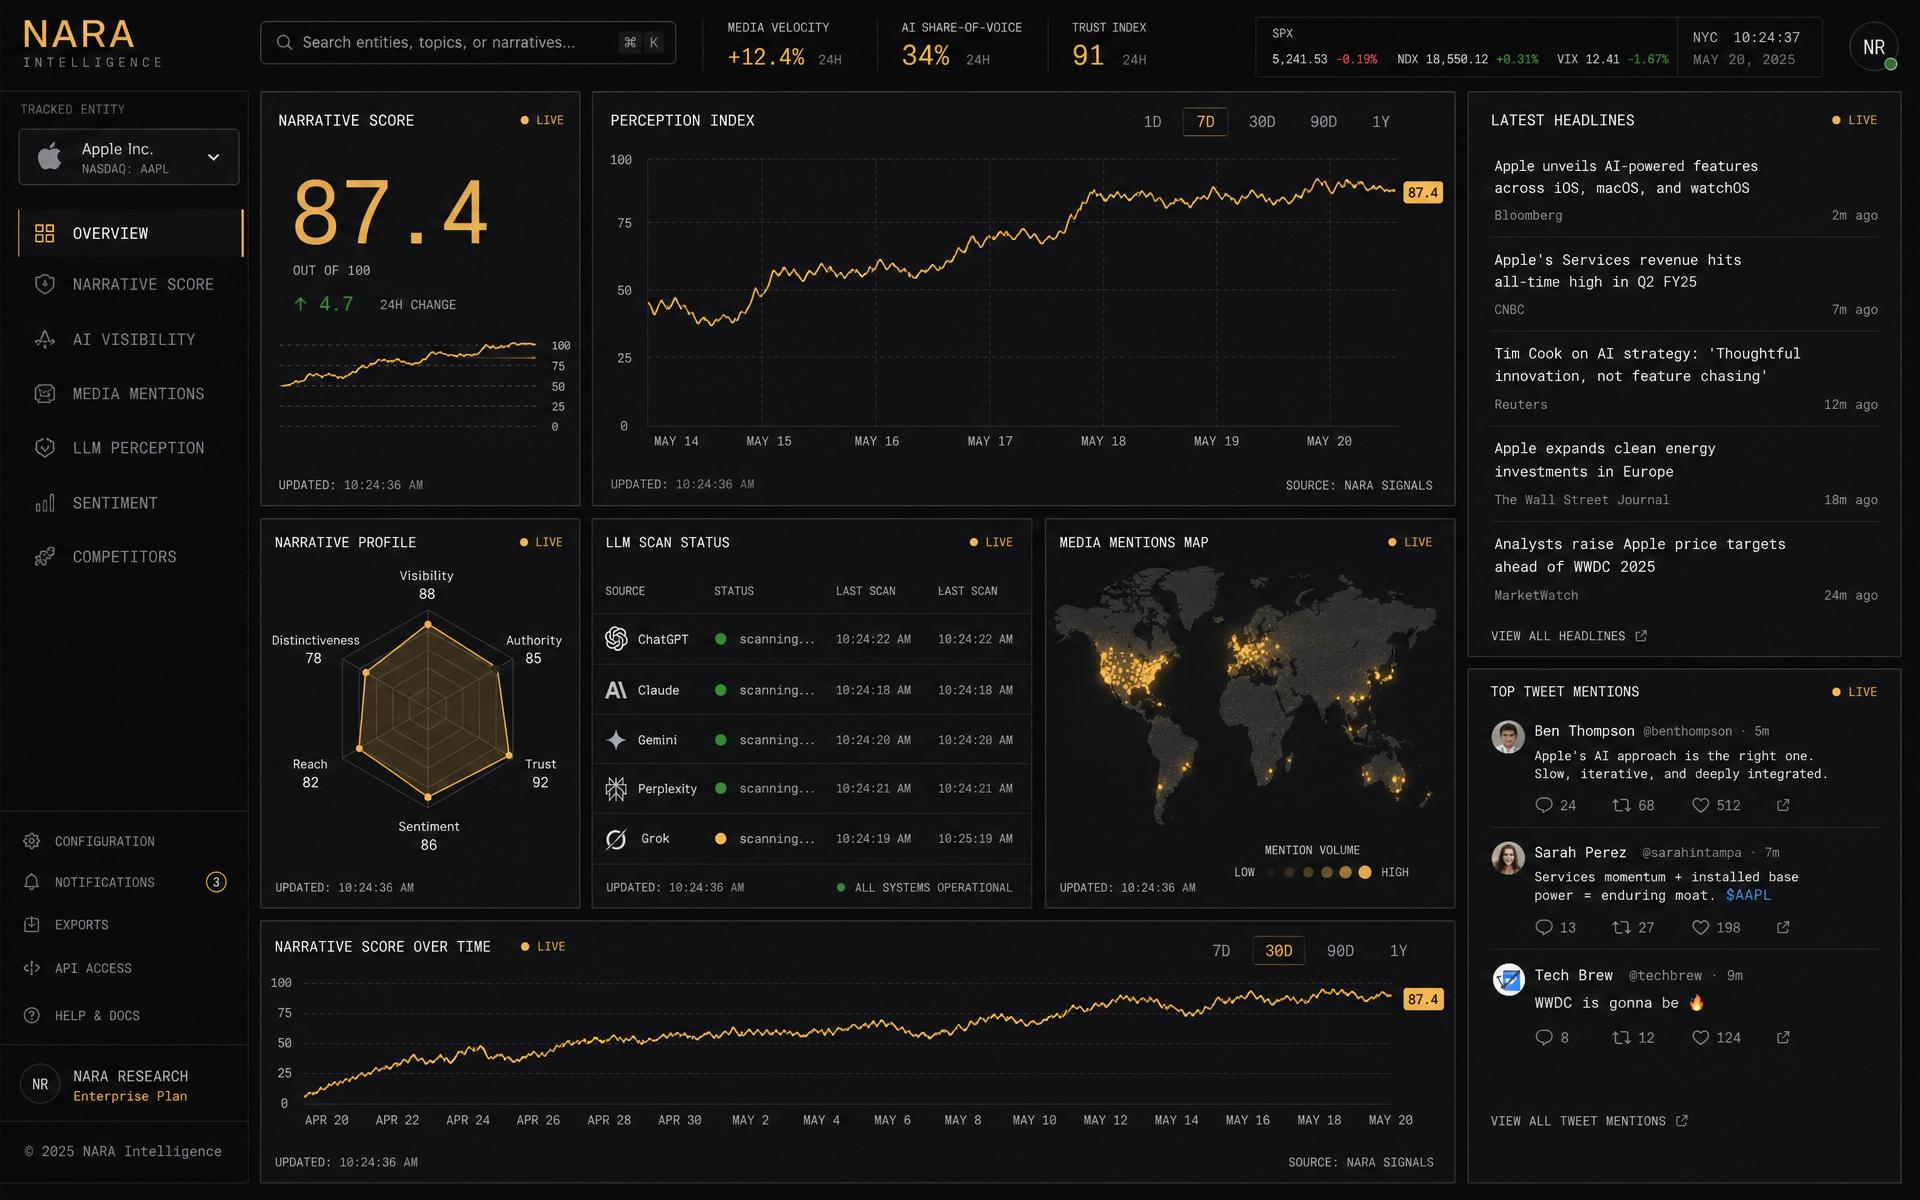Retweet Ben Thompson's tweet

(x=1621, y=805)
